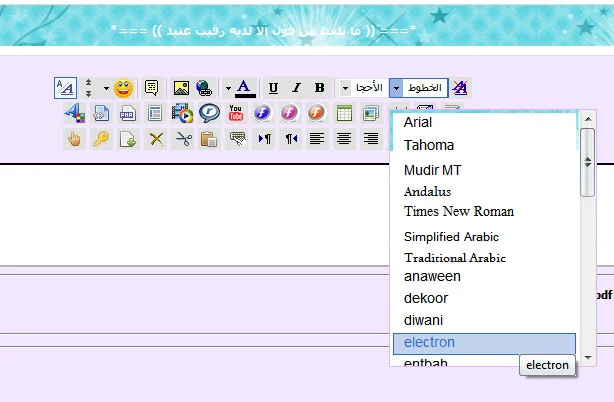Click the insert image icon
614x402 pixels.
[x=181, y=88]
